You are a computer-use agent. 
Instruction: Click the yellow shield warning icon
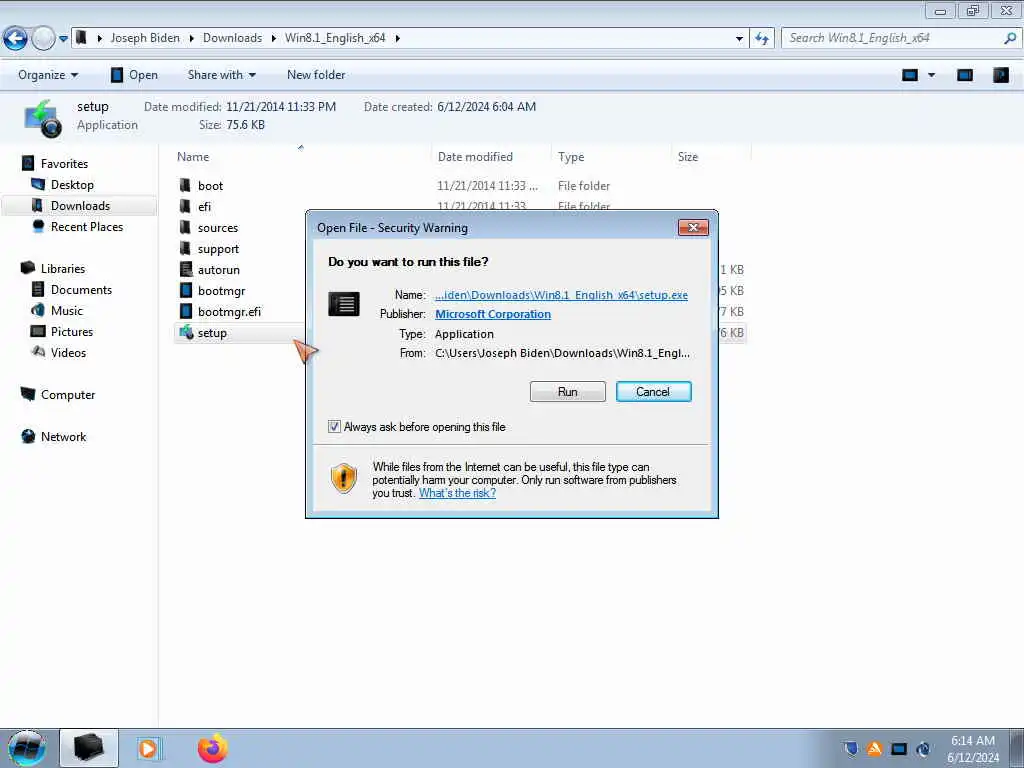(344, 478)
